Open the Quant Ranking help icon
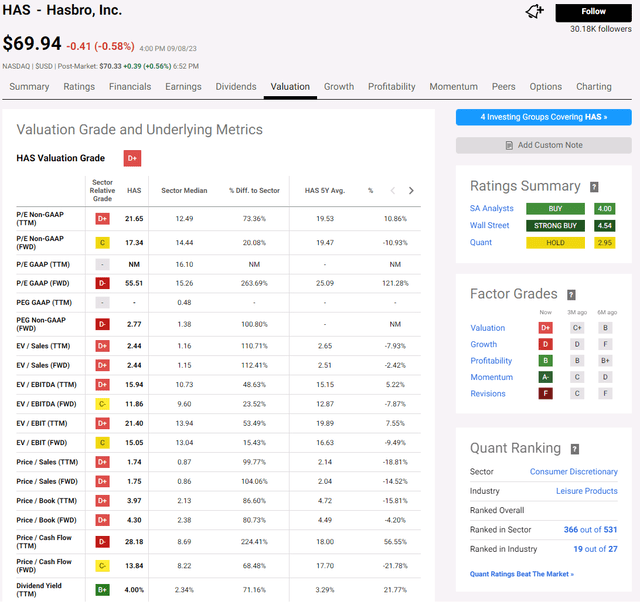The image size is (640, 611). (575, 449)
